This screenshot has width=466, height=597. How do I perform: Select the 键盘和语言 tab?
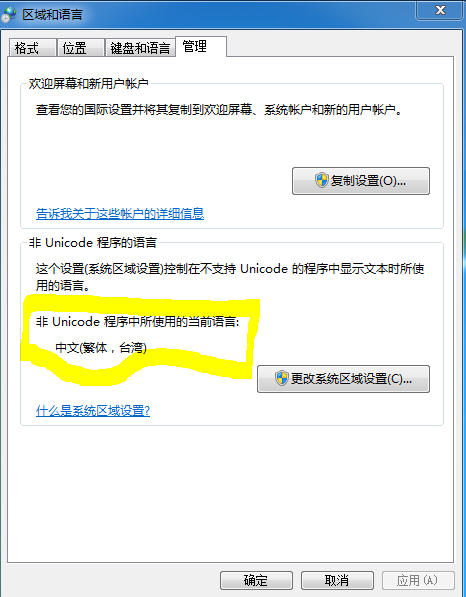[140, 48]
